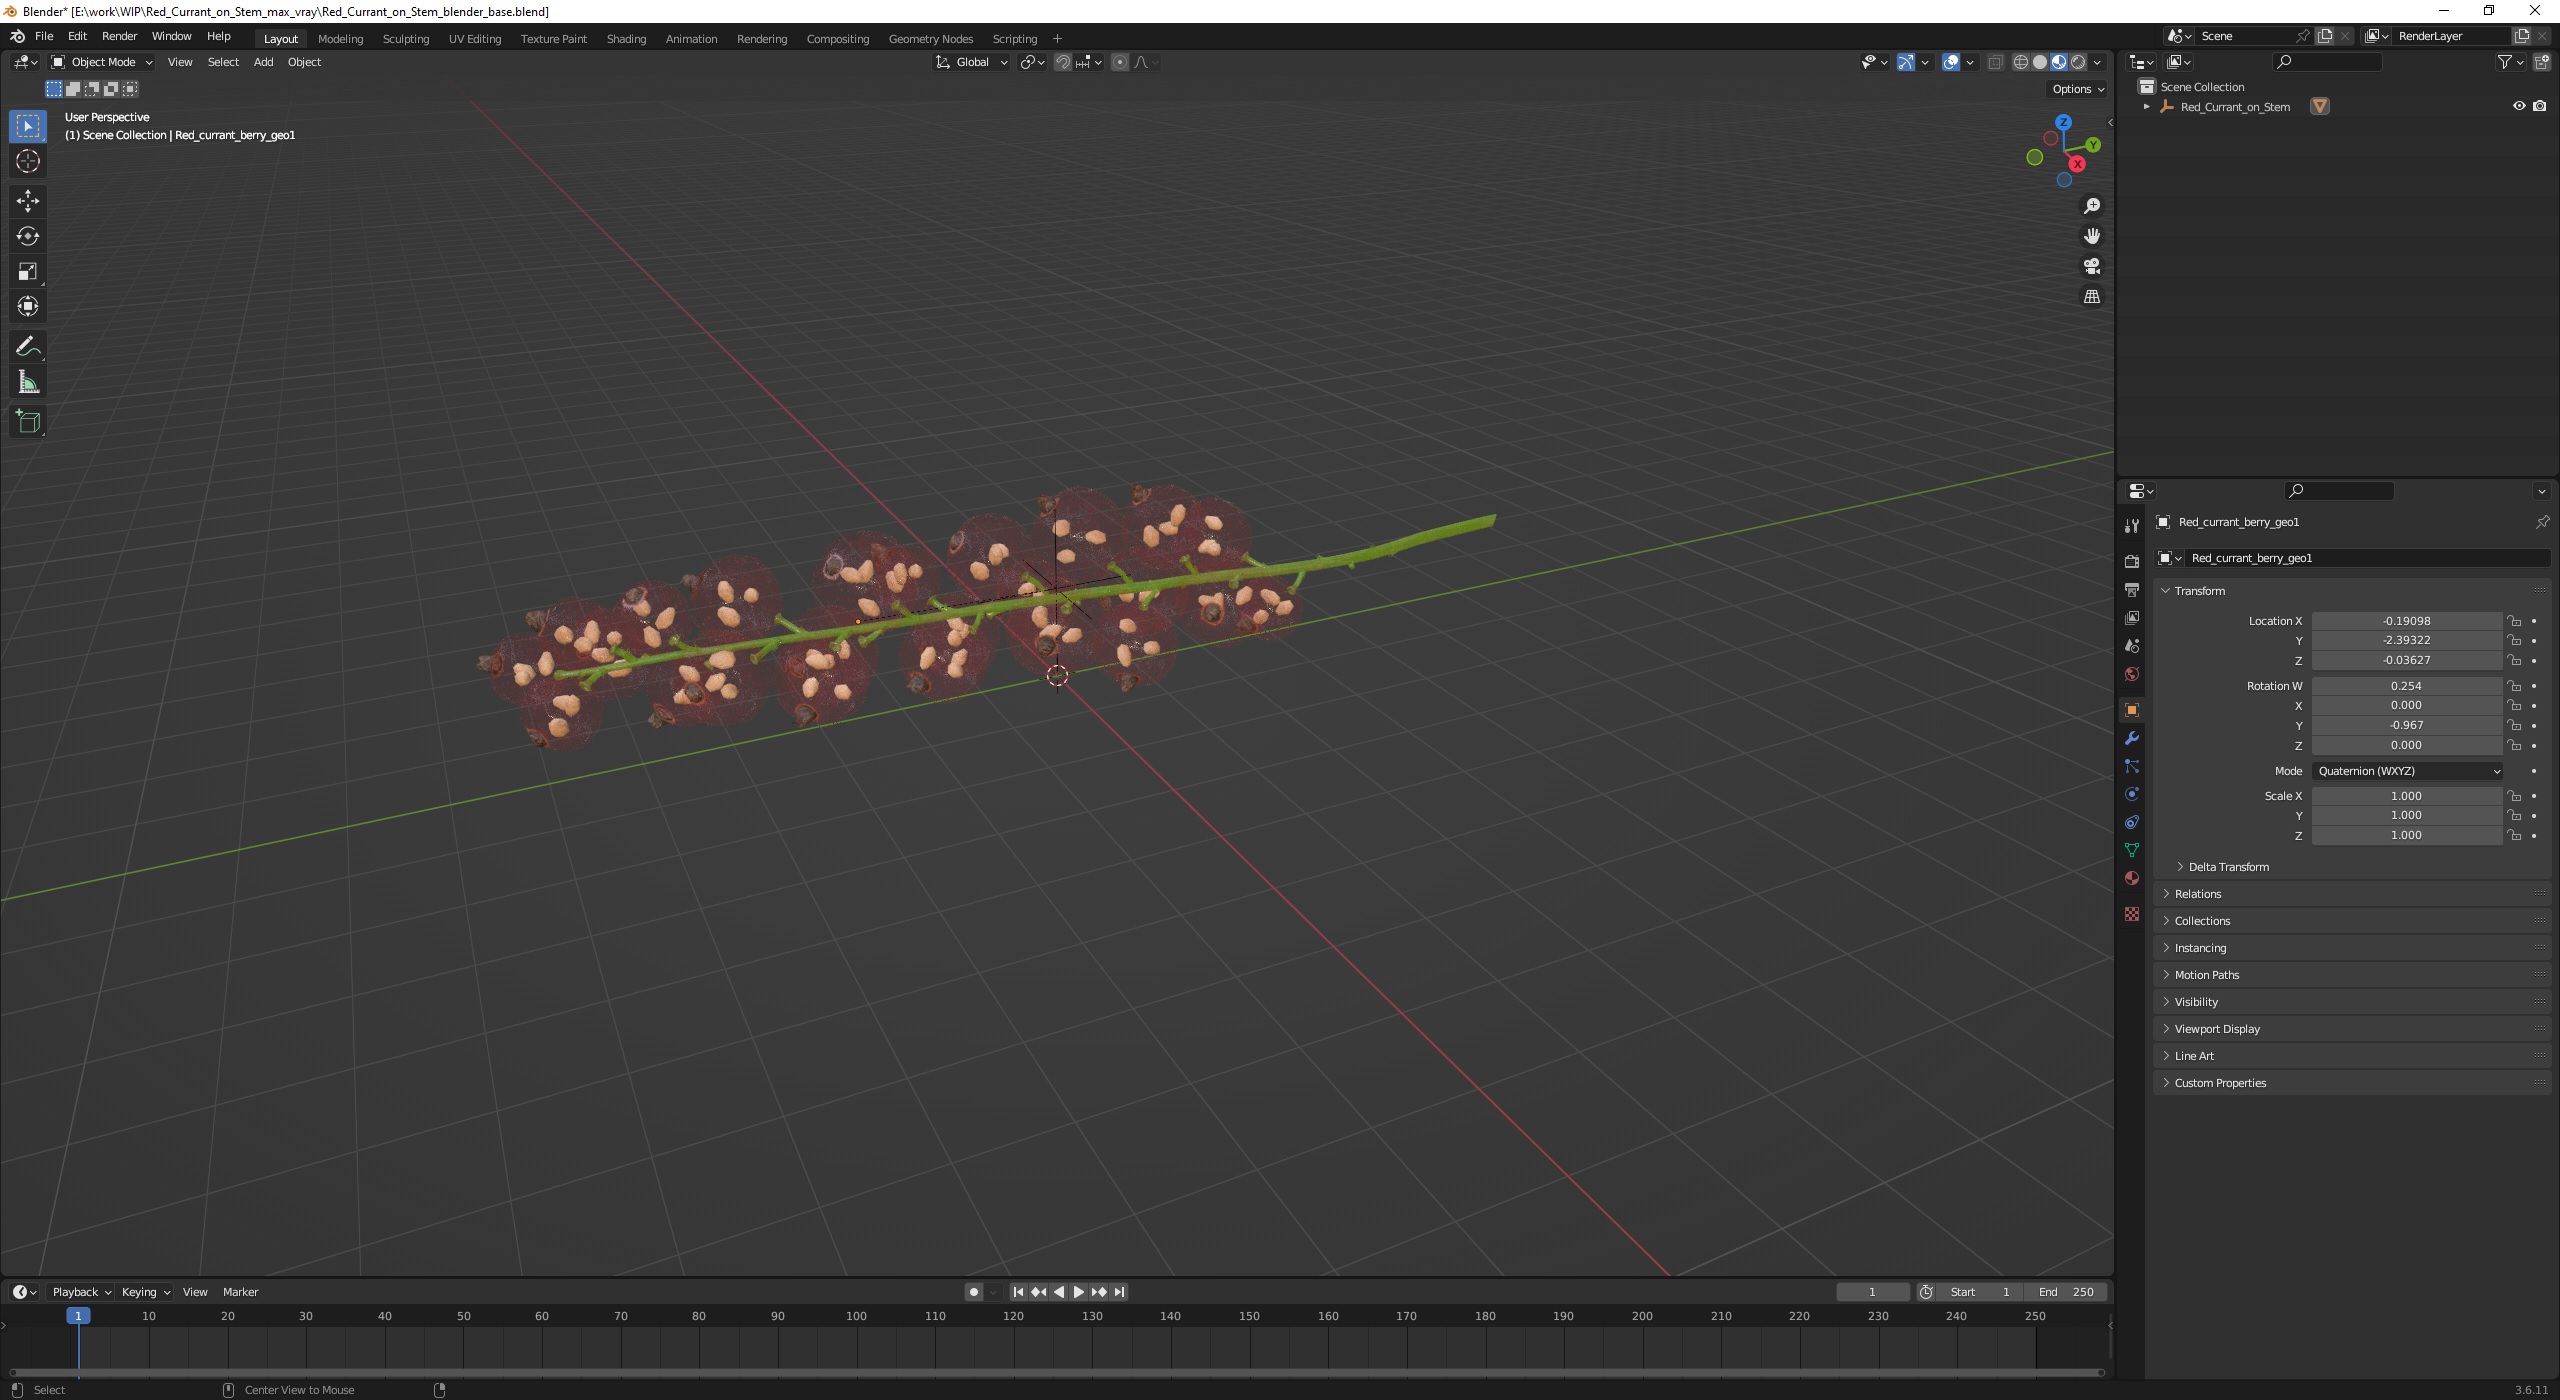Viewport: 2560px width, 1400px height.
Task: Open Modifiers properties tab wrench
Action: [x=2132, y=738]
